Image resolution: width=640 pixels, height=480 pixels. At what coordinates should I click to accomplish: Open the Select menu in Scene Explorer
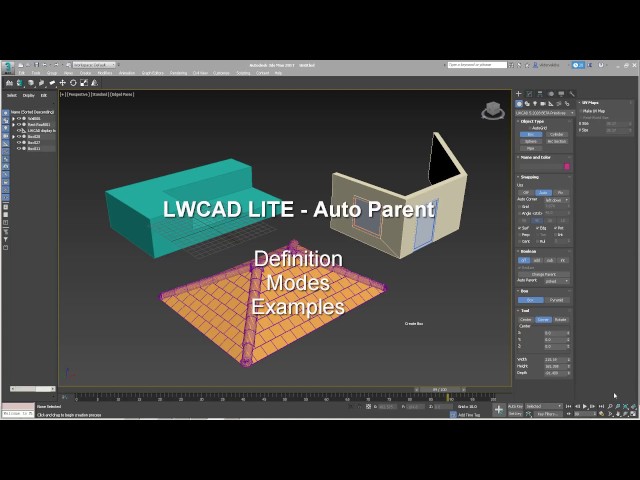pos(12,96)
